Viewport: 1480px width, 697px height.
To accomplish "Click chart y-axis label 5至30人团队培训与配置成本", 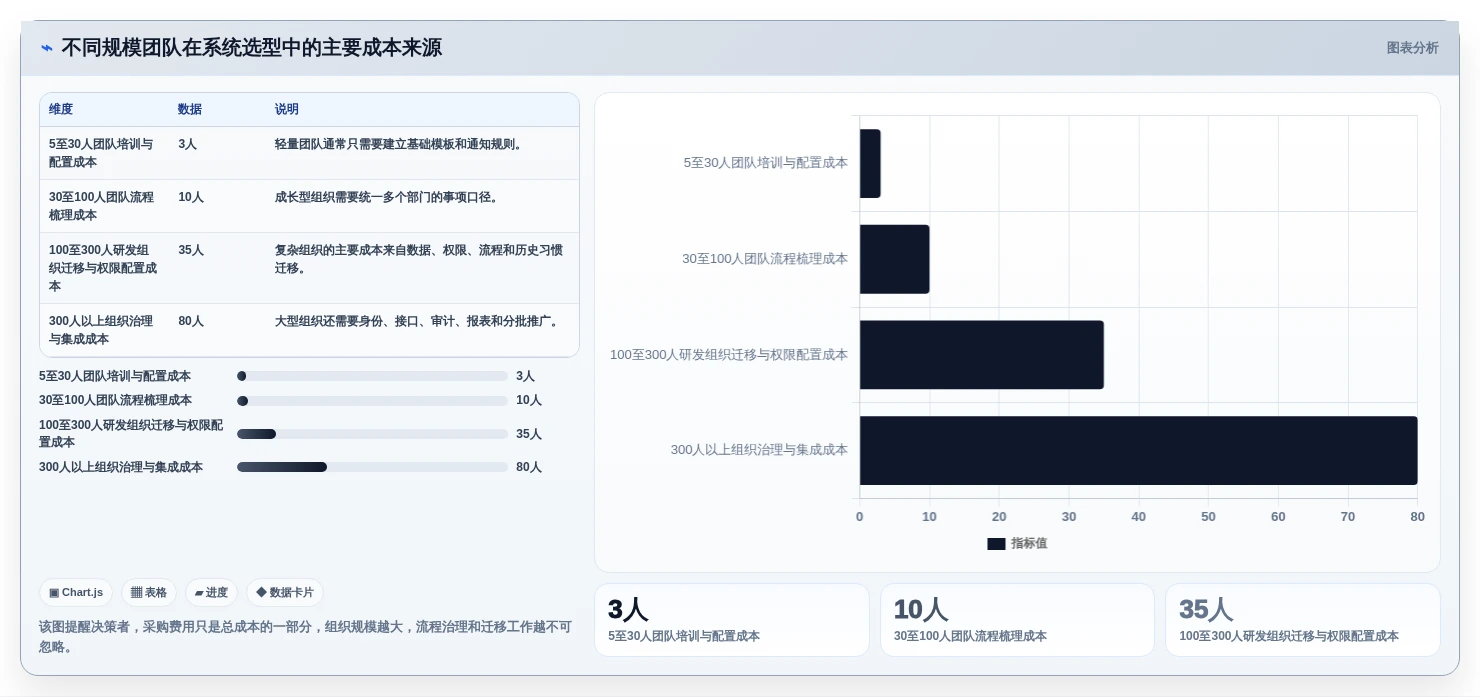I will coord(766,163).
